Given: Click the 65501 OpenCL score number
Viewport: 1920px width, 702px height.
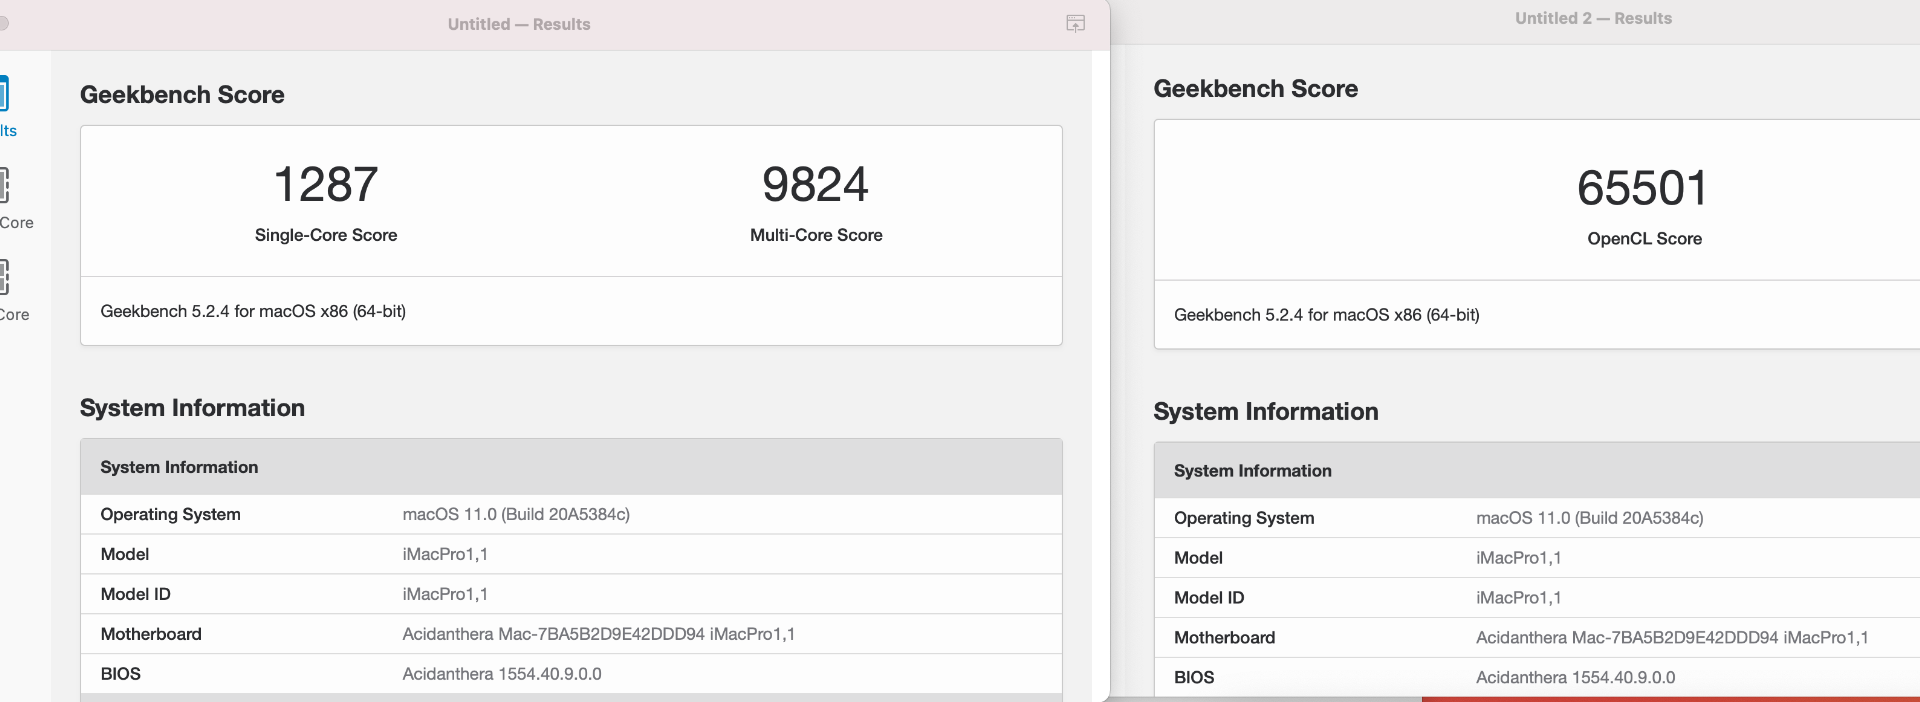Looking at the screenshot, I should click(x=1643, y=188).
